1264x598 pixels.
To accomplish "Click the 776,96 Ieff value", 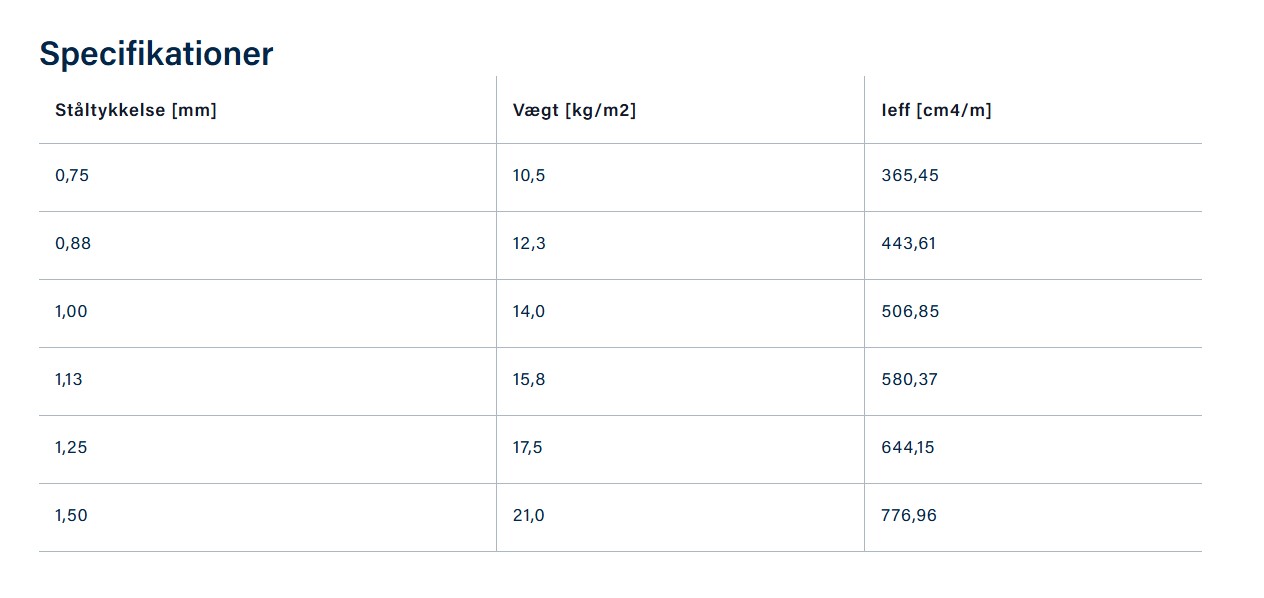I will tap(909, 516).
